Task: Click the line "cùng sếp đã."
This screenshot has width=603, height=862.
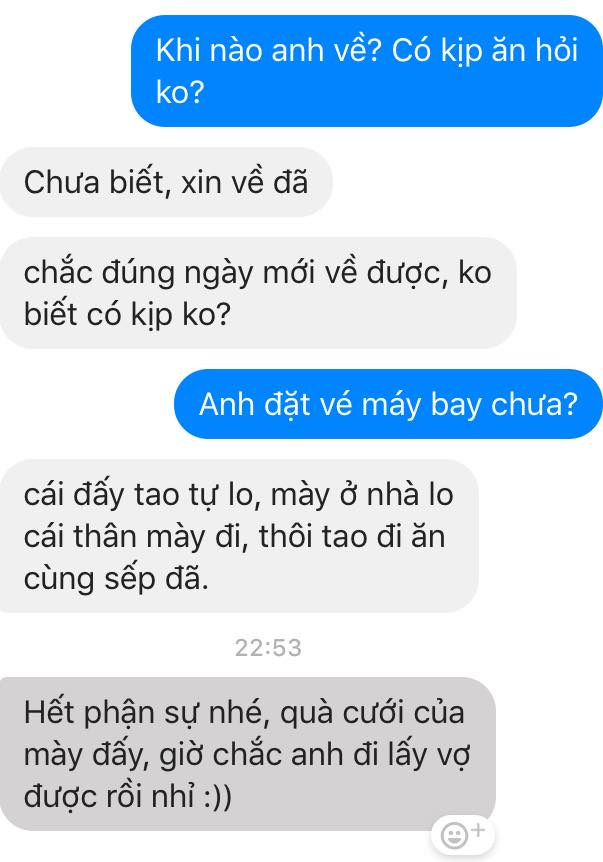Action: (116, 579)
